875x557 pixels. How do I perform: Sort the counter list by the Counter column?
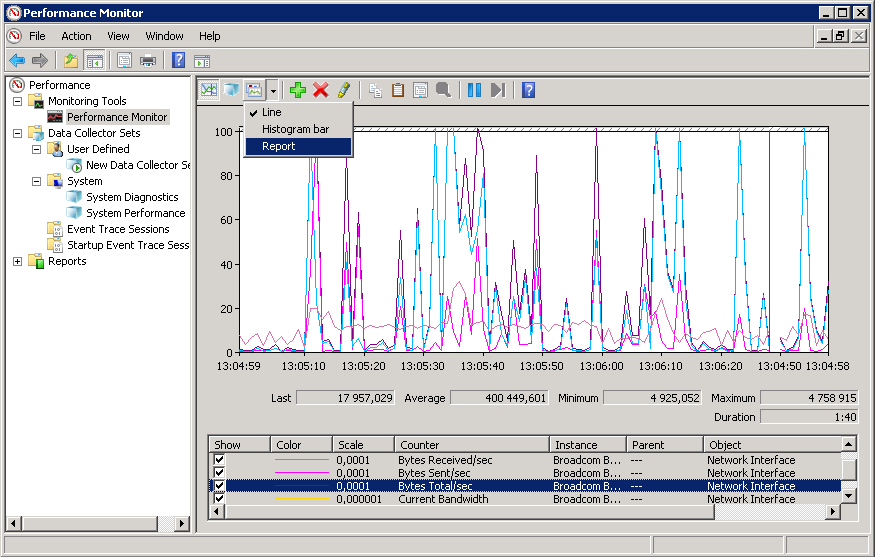(x=472, y=445)
